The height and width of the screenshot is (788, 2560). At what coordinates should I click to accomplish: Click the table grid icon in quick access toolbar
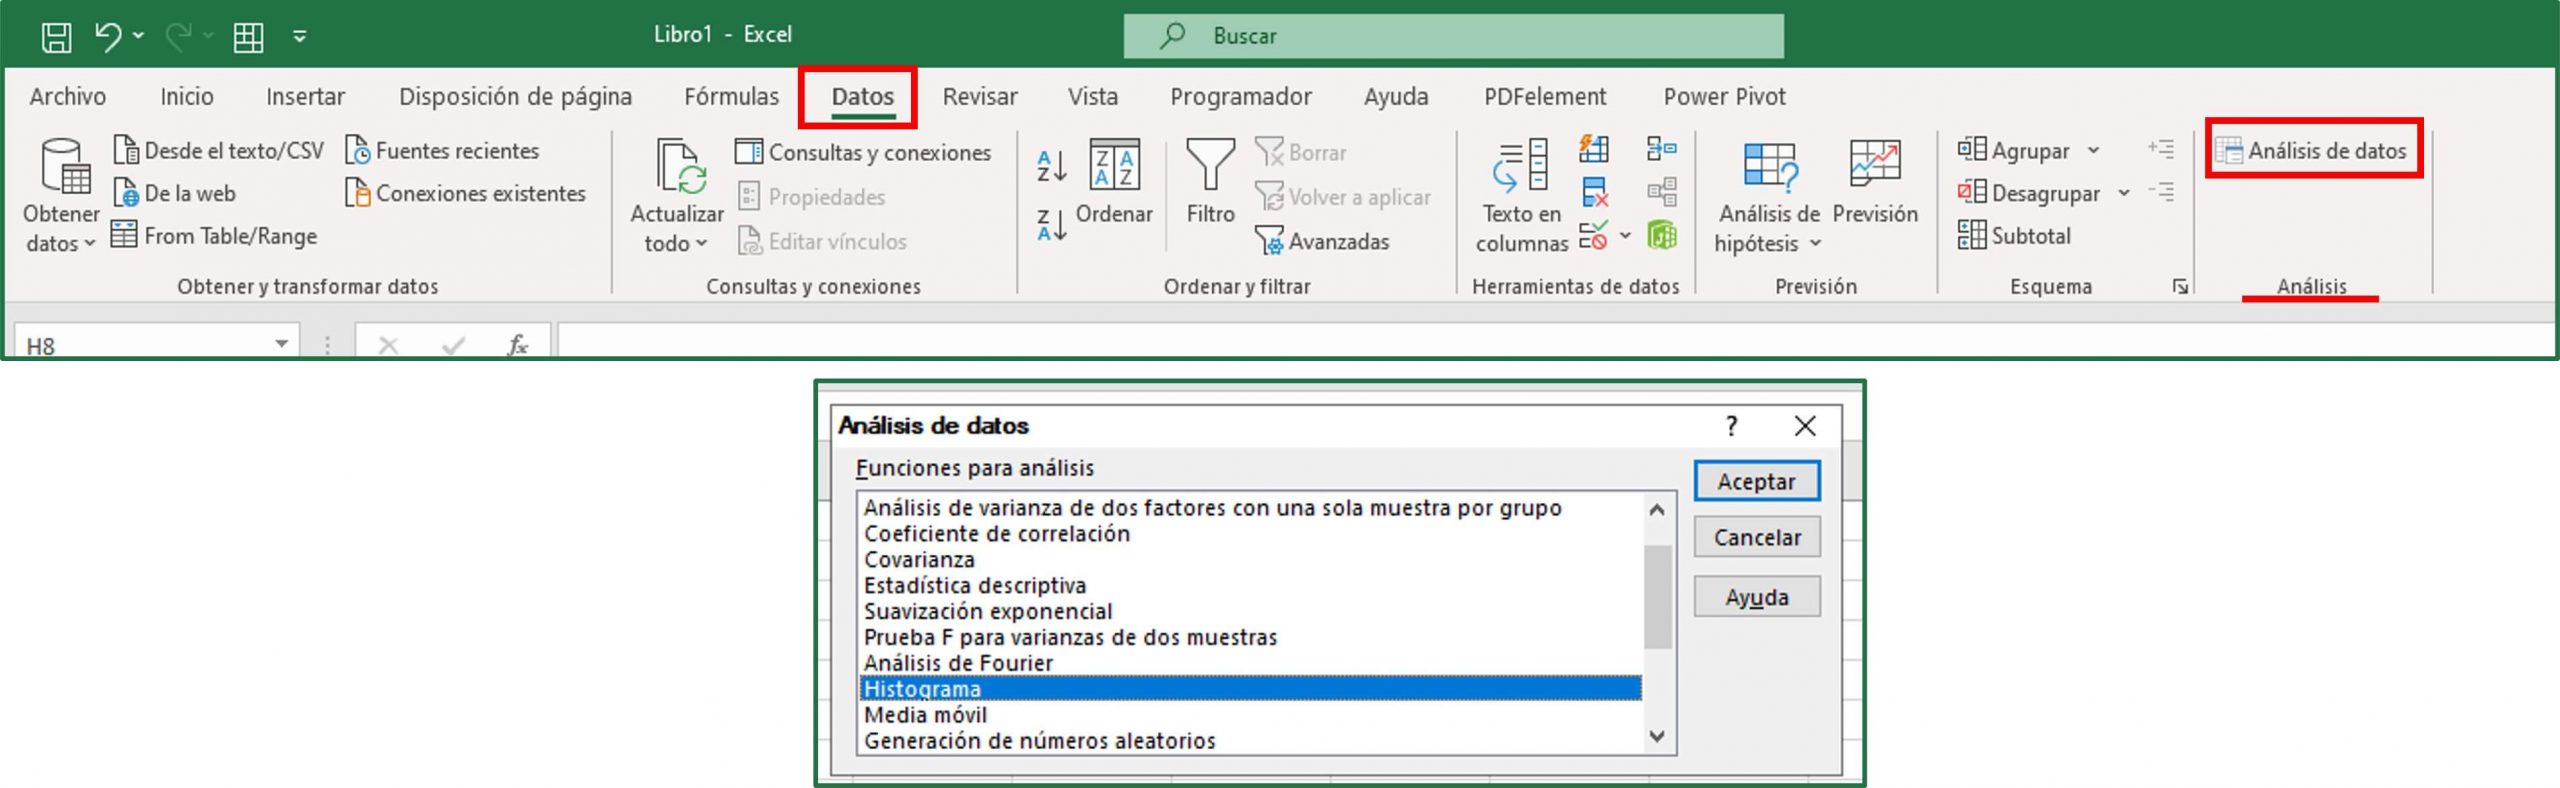[248, 37]
